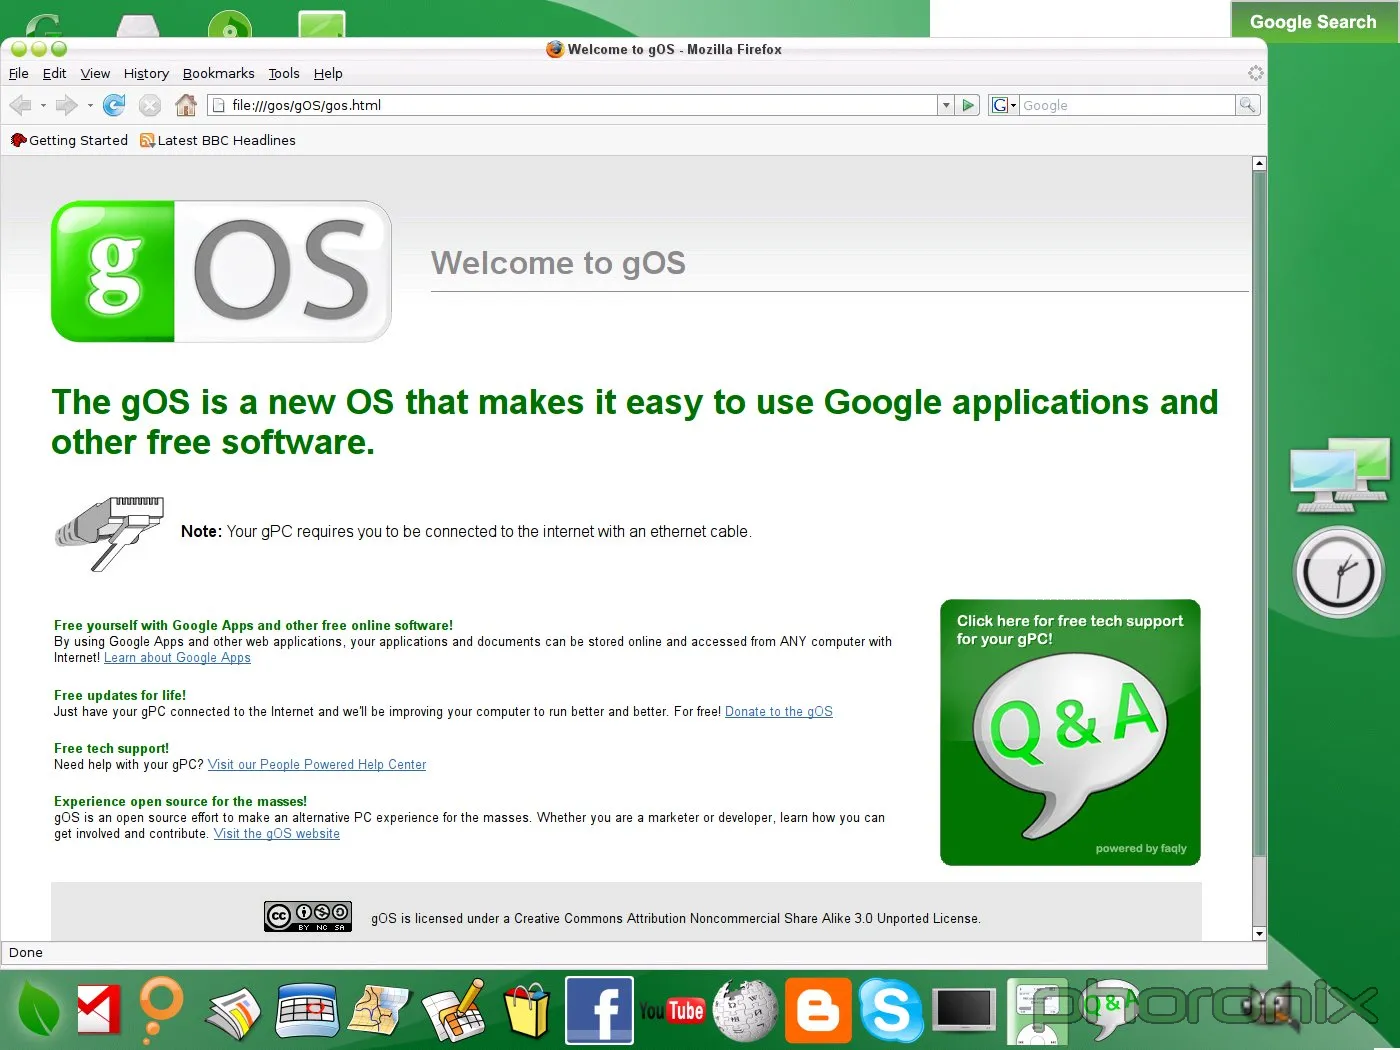1400x1050 pixels.
Task: Open the spreadsheet-with-pencil Docs icon in dock
Action: pos(455,1011)
